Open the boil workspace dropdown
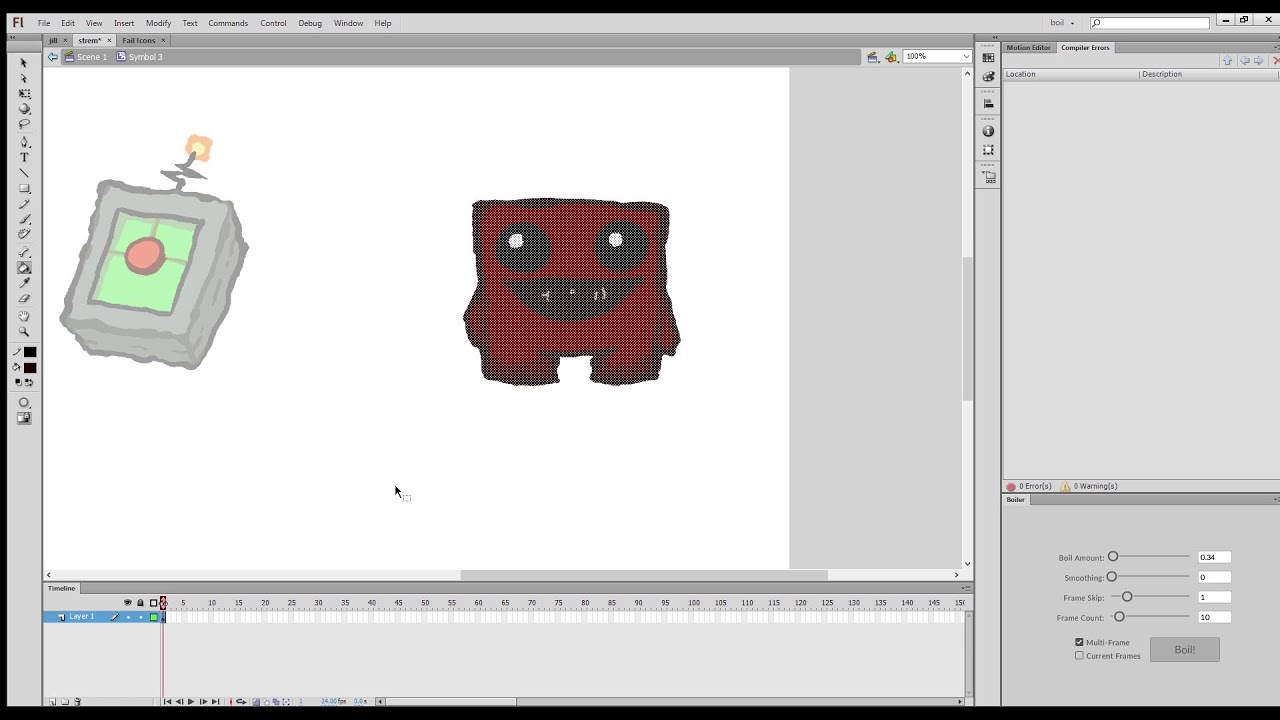 (1062, 23)
